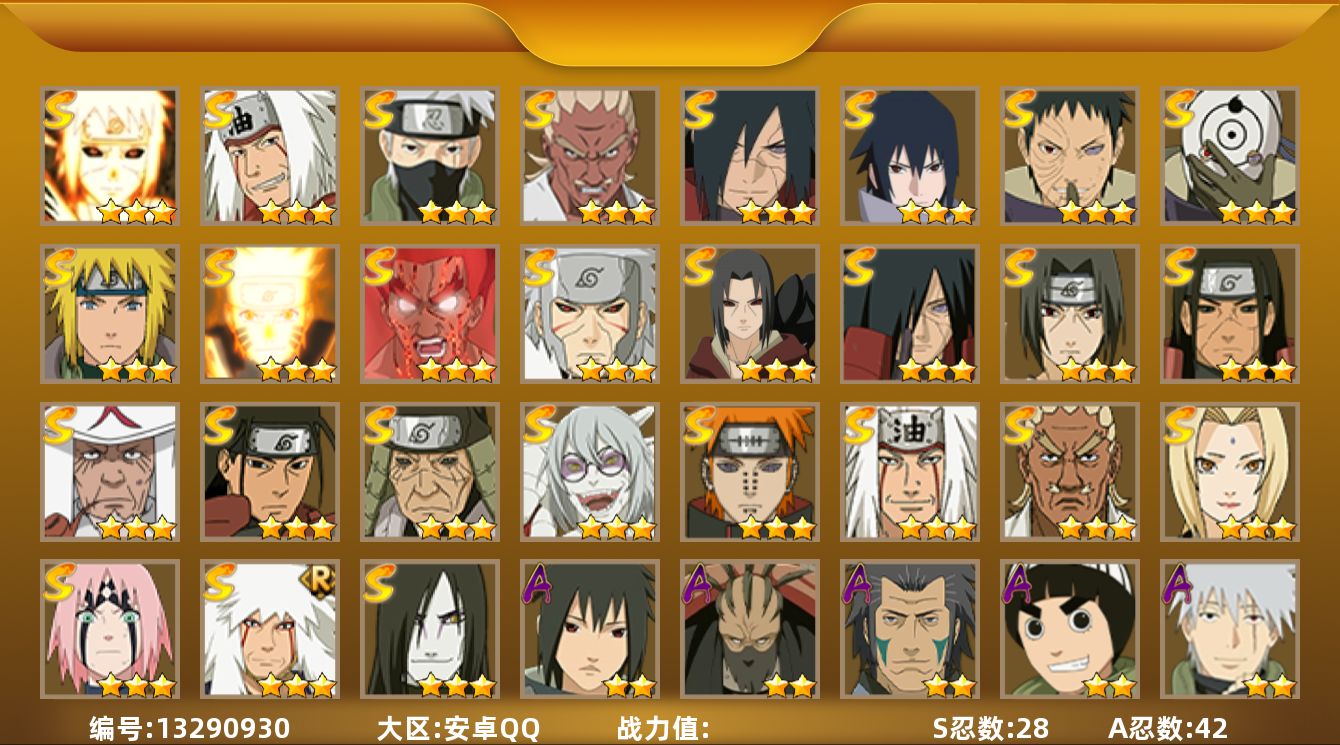Viewport: 1340px width, 745px height.
Task: Click the 大区:安卓QQ server label
Action: point(458,728)
